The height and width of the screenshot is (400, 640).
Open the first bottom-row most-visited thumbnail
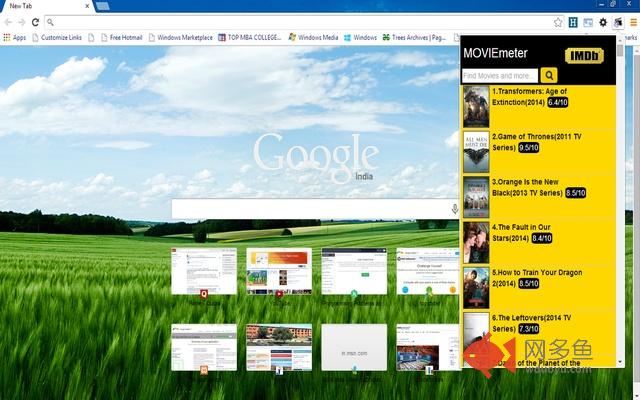point(204,347)
